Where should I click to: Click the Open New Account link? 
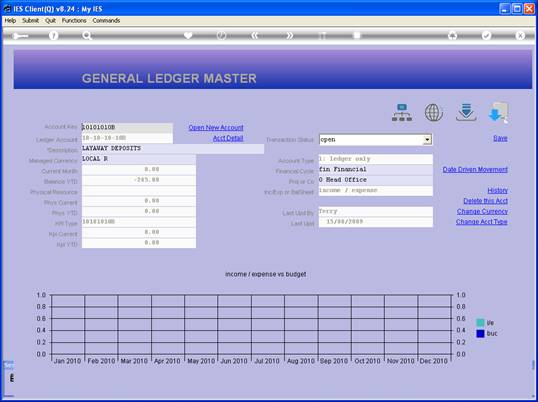click(x=216, y=128)
